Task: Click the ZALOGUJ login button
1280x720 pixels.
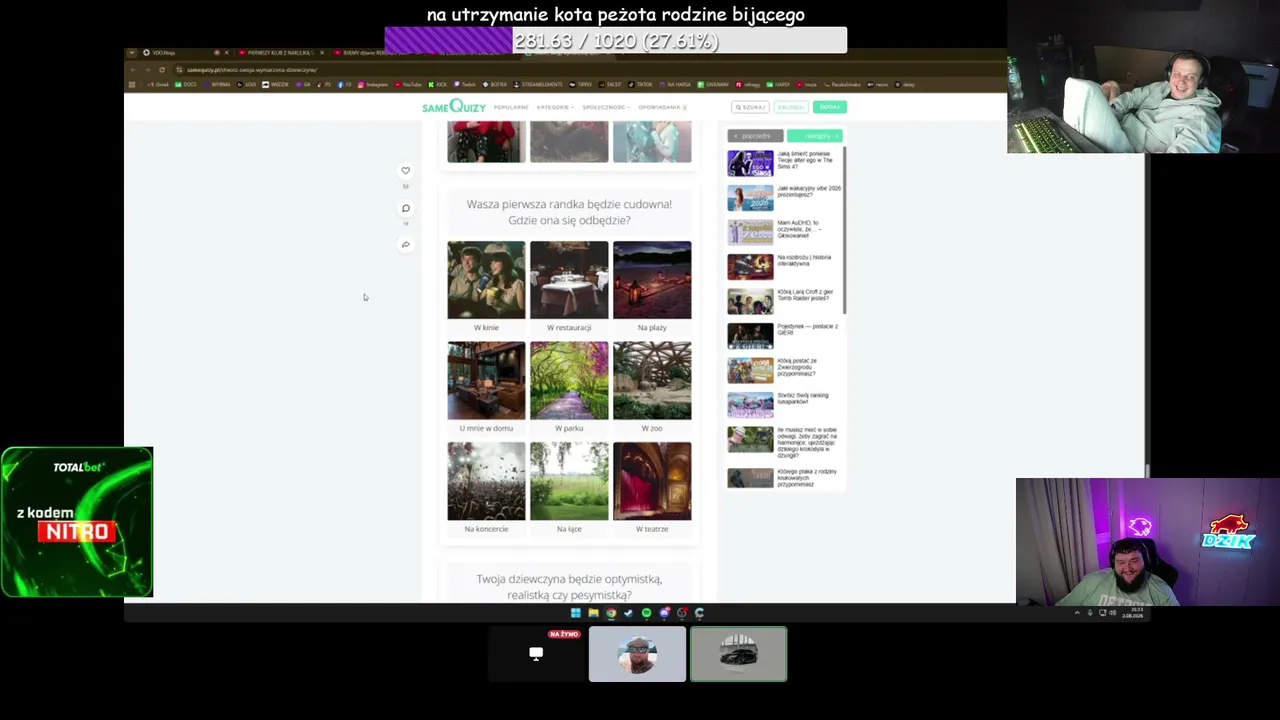Action: coord(791,107)
